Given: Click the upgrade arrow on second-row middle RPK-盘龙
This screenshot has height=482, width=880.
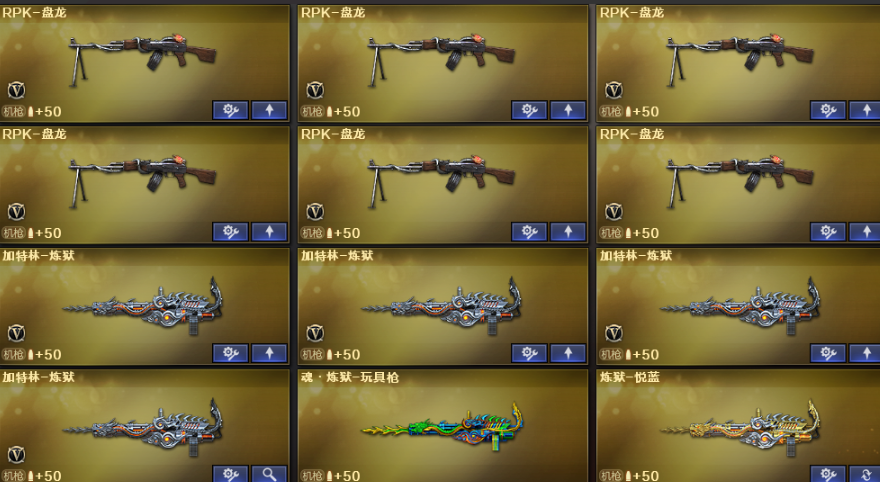Looking at the screenshot, I should (568, 231).
